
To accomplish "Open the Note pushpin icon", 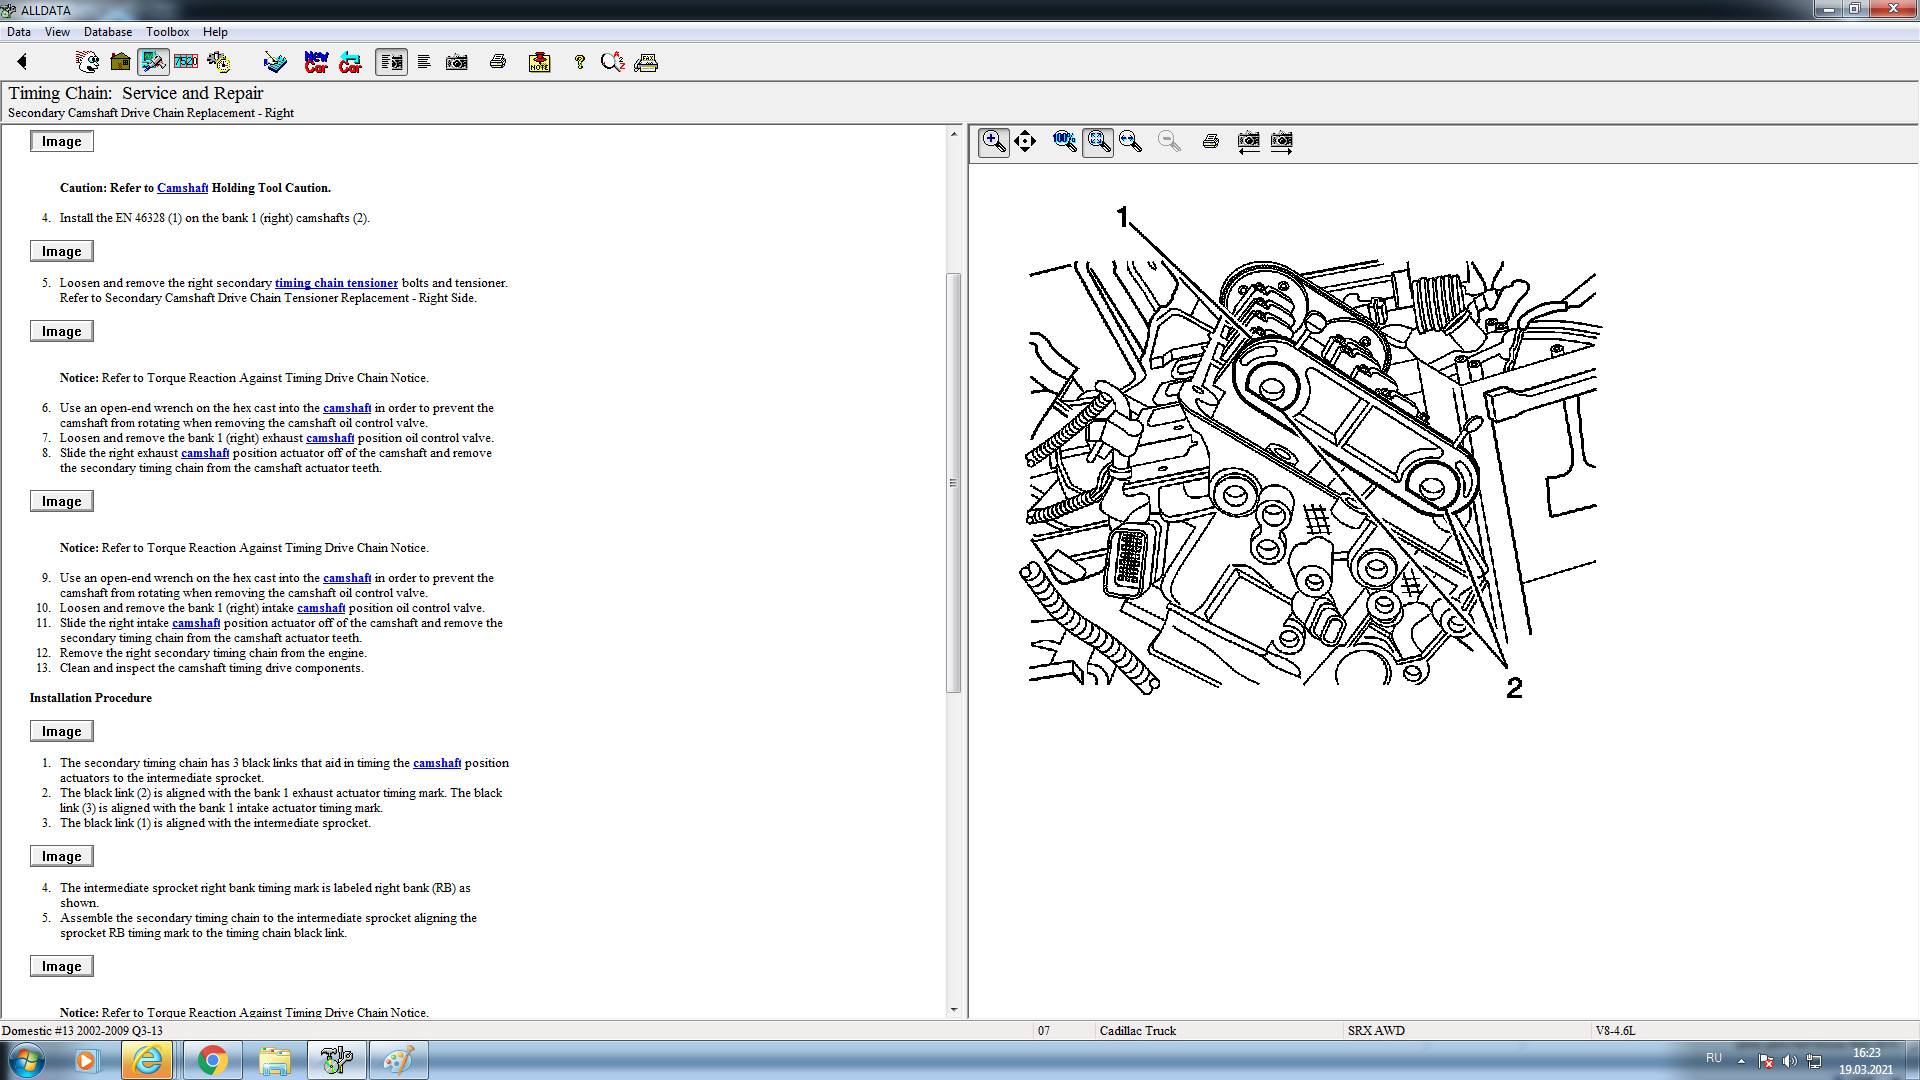I will coord(539,62).
